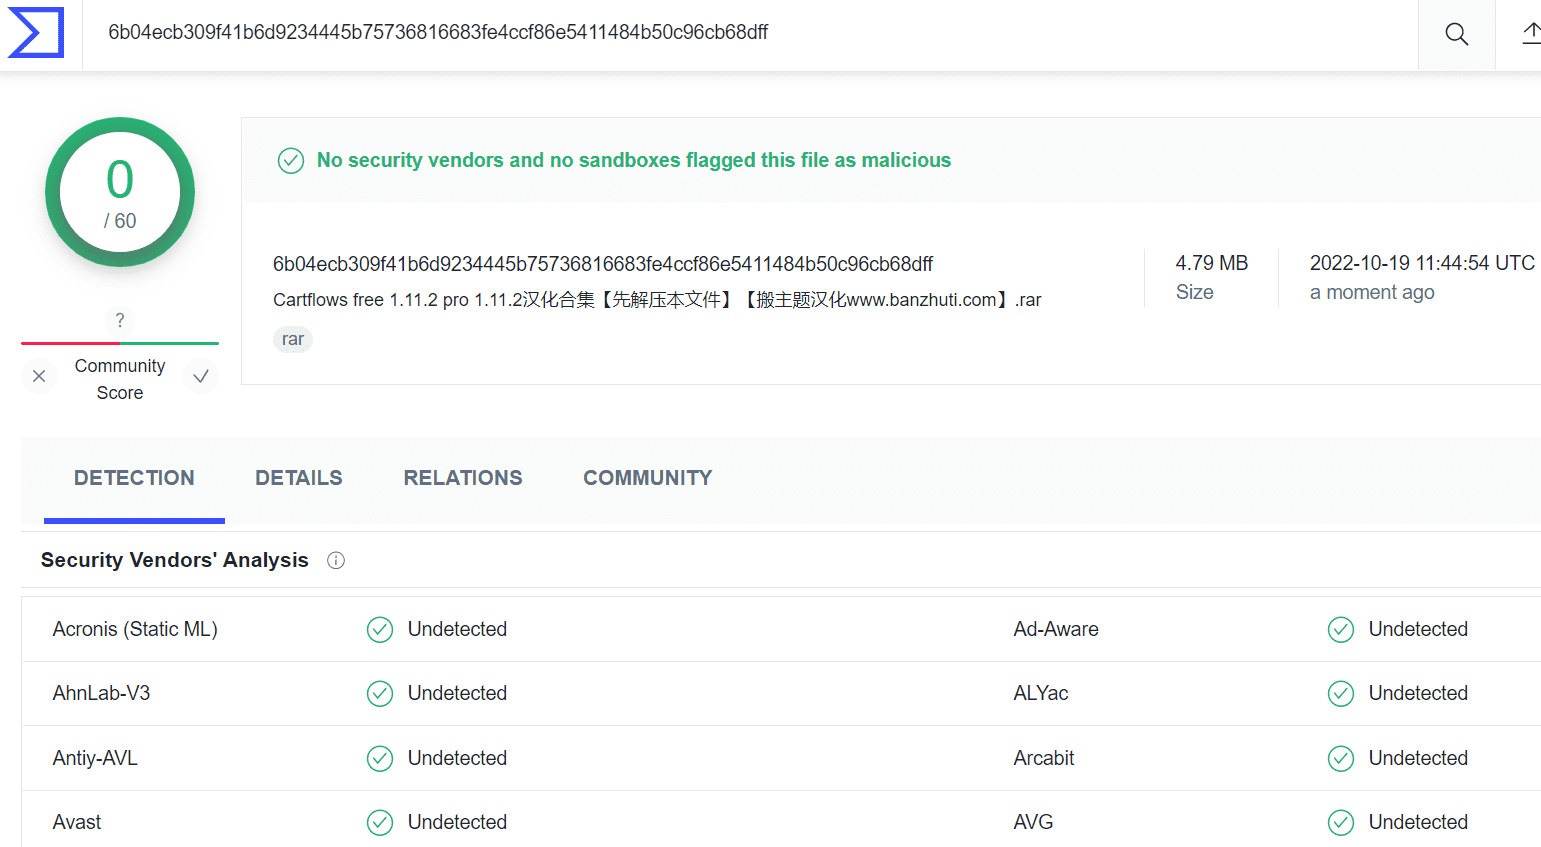Click the ALYac Undetected checkmark icon
The image size is (1541, 847).
1341,694
